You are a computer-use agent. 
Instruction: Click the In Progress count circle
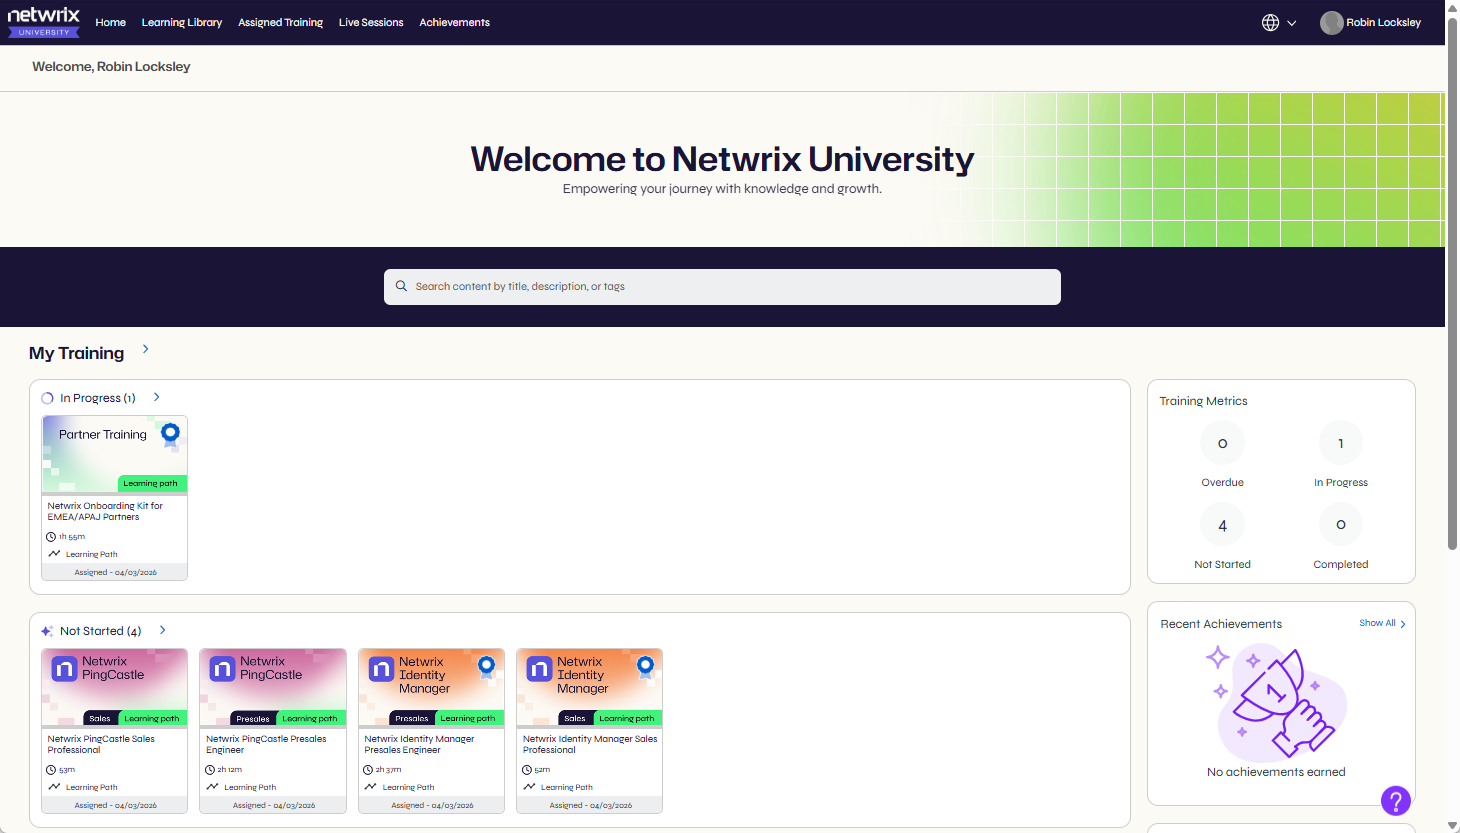point(1341,443)
